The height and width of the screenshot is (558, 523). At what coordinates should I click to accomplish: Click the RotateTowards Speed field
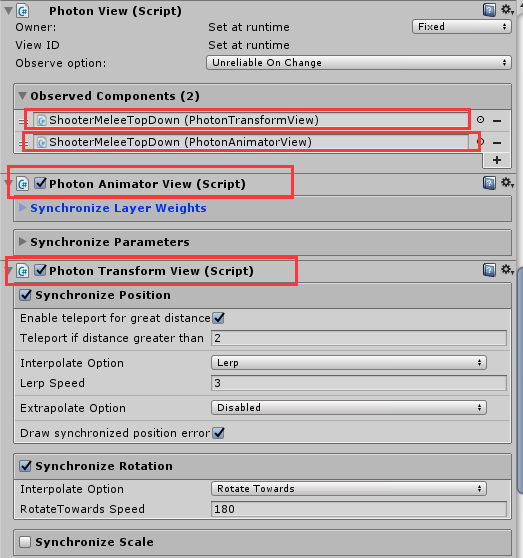[x=359, y=509]
